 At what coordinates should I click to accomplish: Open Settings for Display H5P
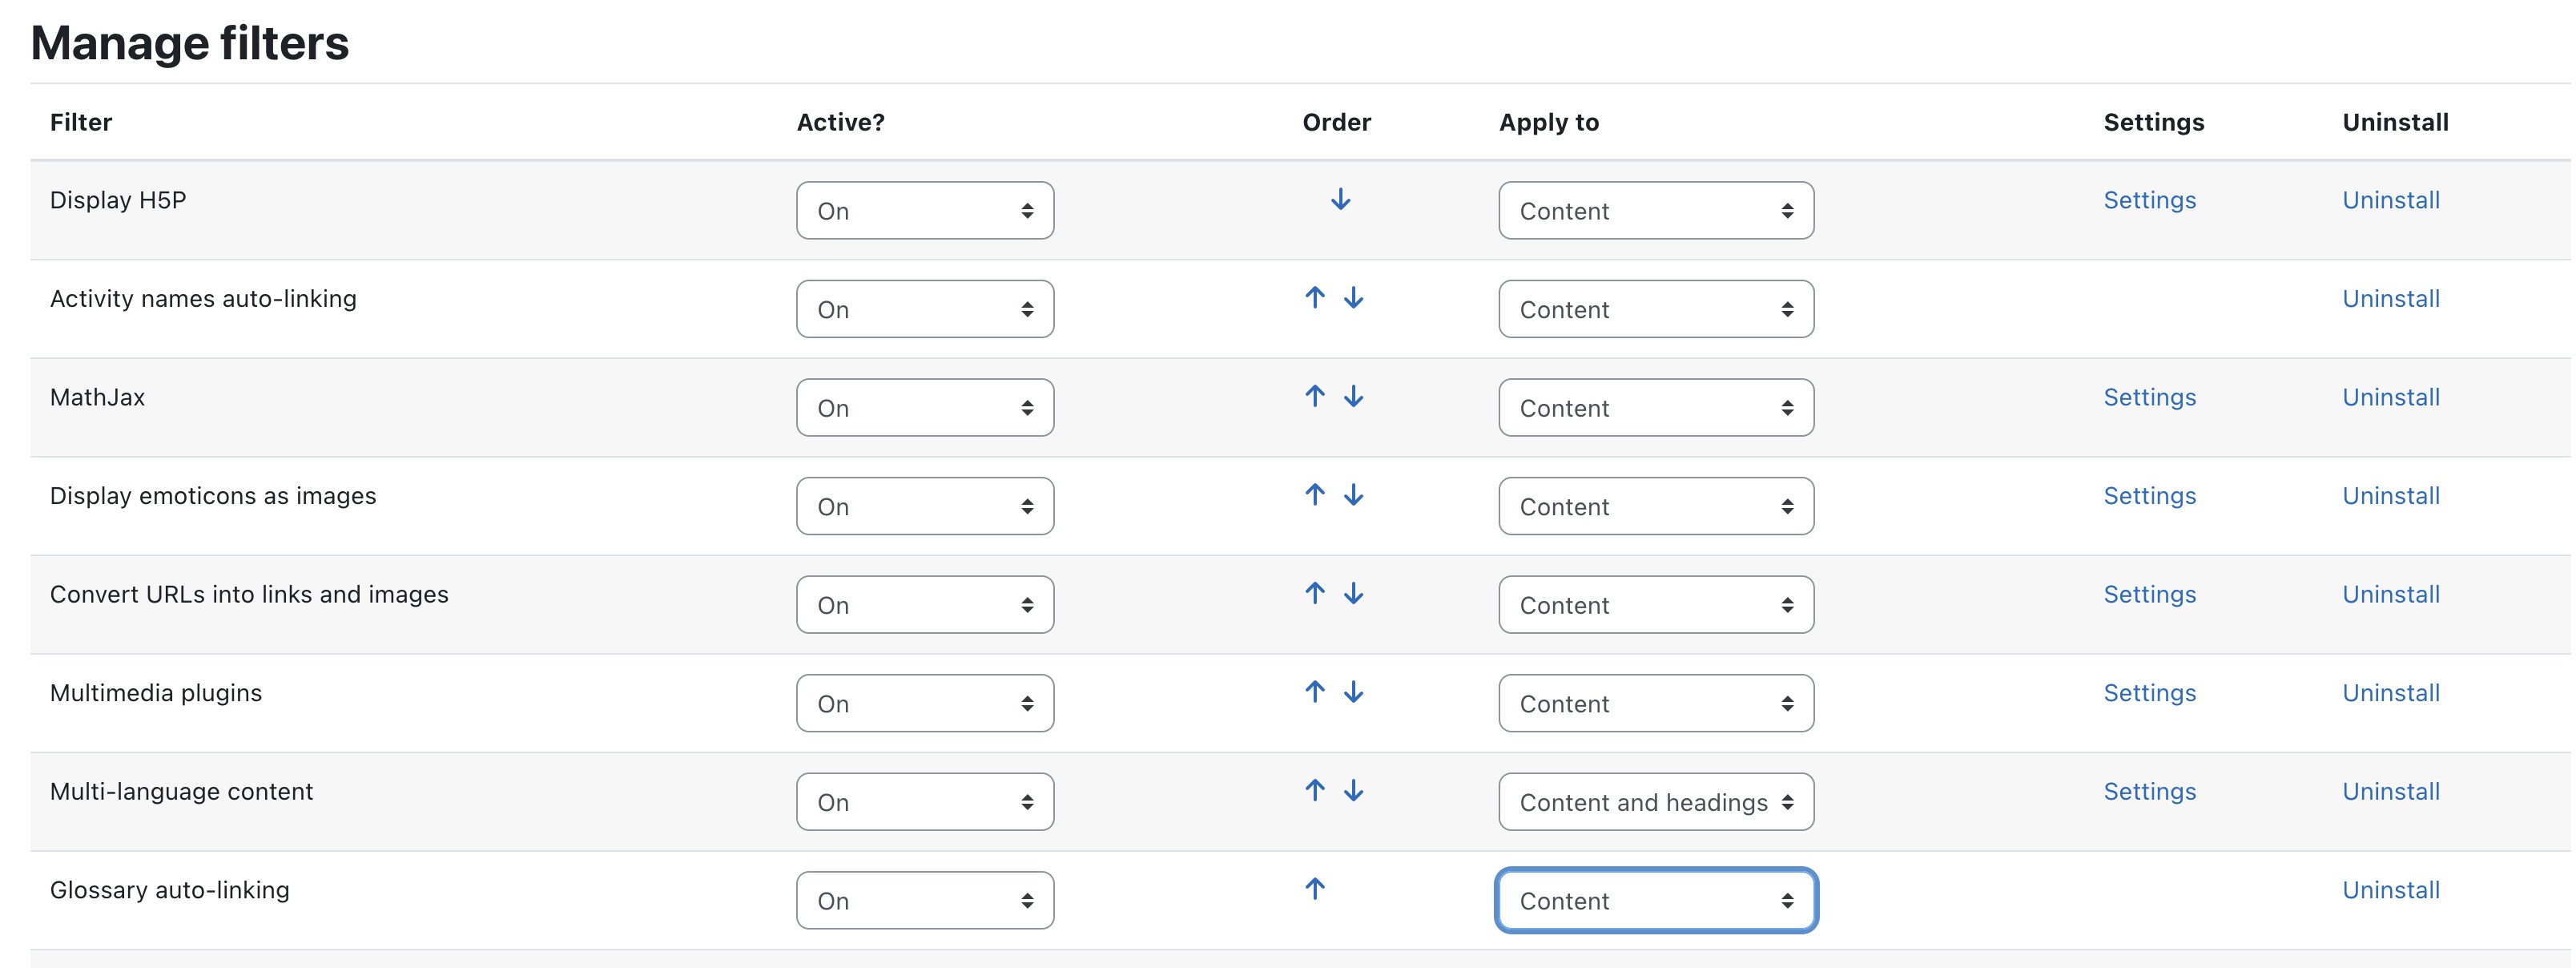2149,200
